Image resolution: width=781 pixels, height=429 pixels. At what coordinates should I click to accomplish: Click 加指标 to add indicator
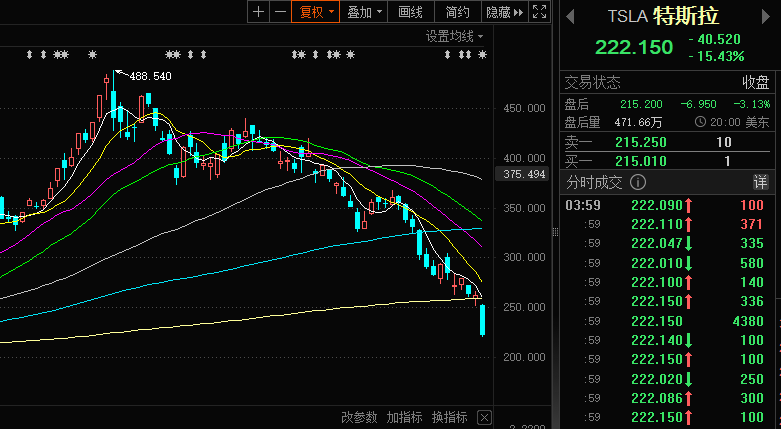(x=404, y=417)
